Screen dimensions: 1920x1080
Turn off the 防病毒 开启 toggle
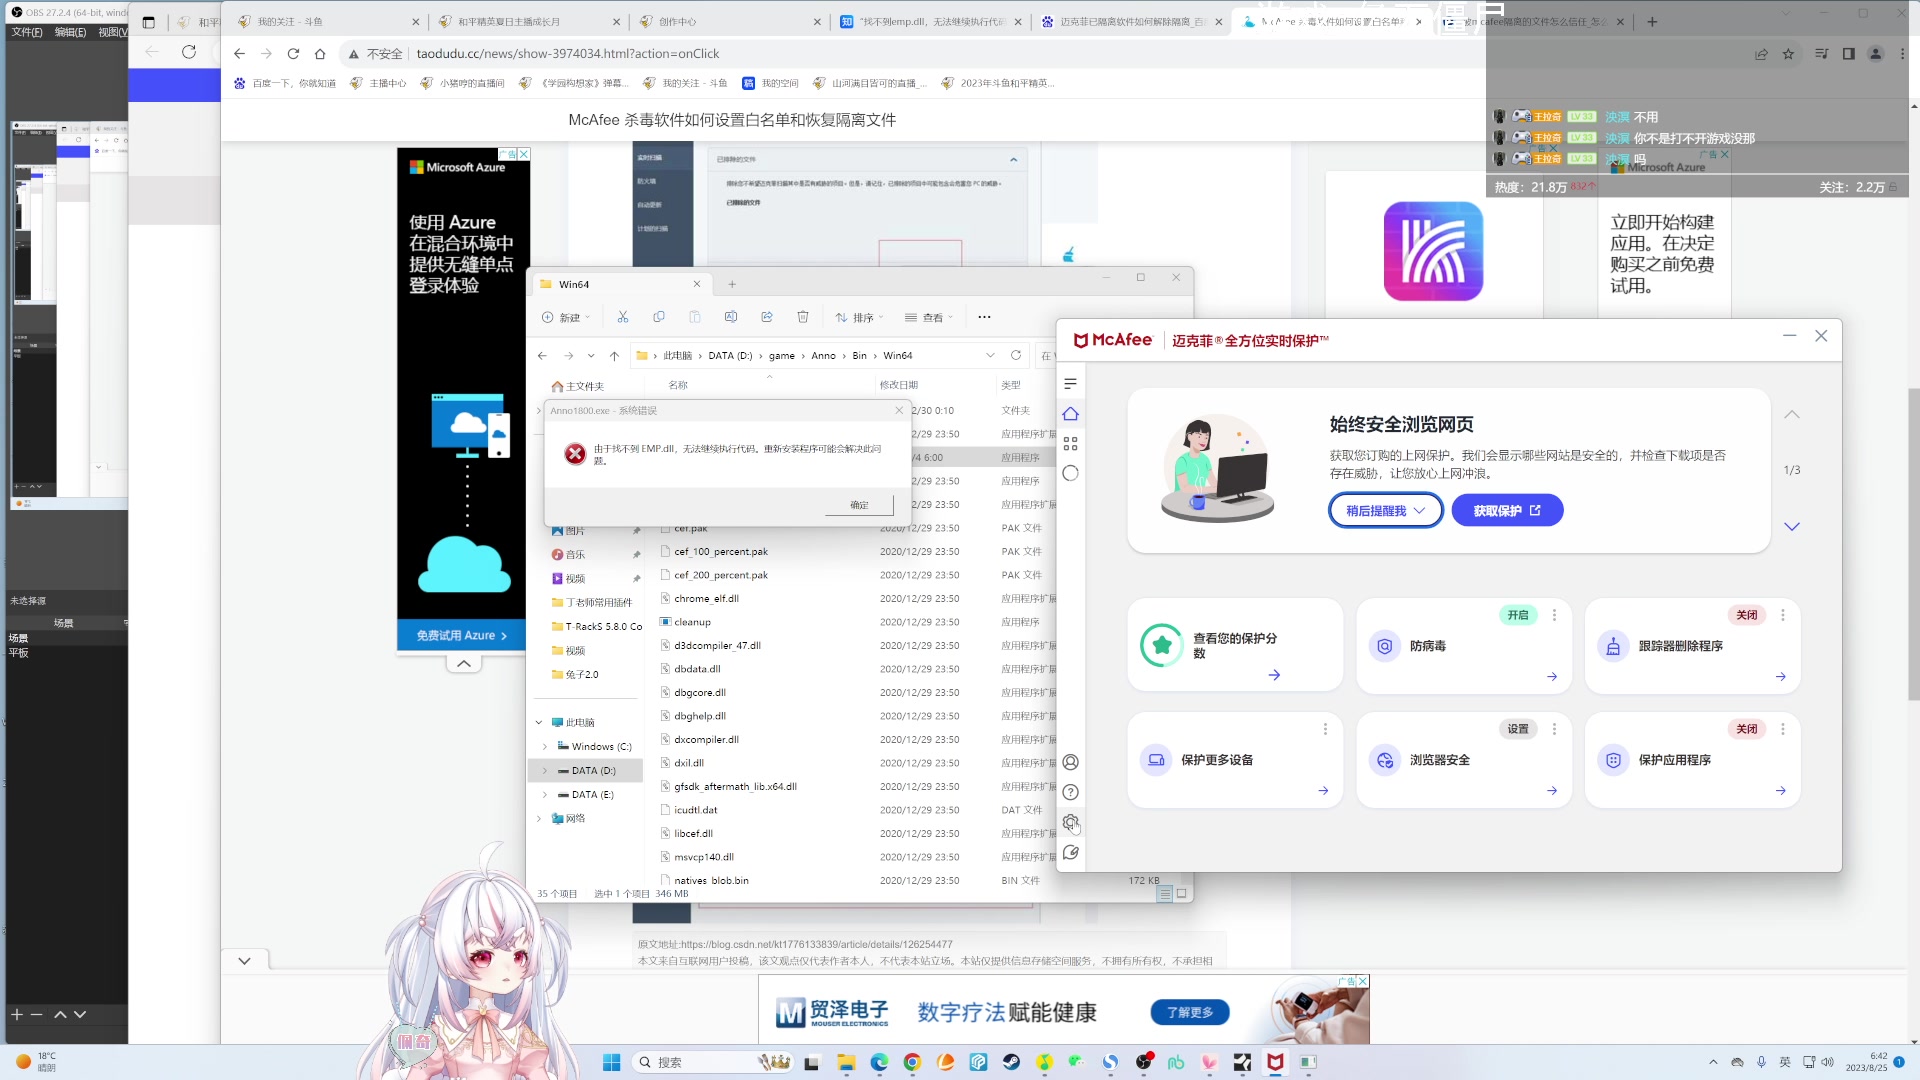(x=1518, y=615)
